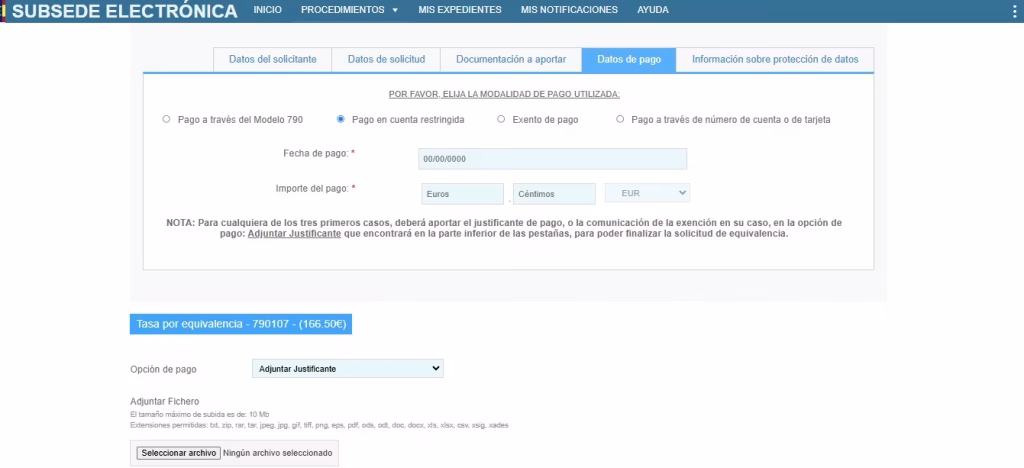Click the 'Adjuntar Fichero' heading
The width and height of the screenshot is (1024, 468).
coord(165,401)
